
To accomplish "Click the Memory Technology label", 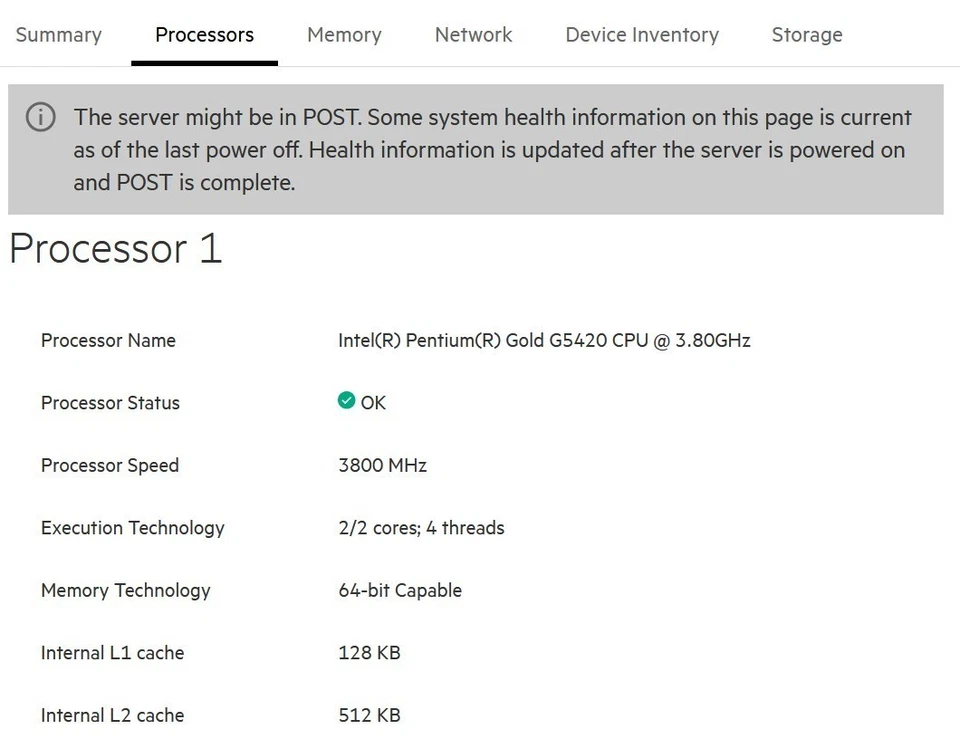I will [x=125, y=590].
